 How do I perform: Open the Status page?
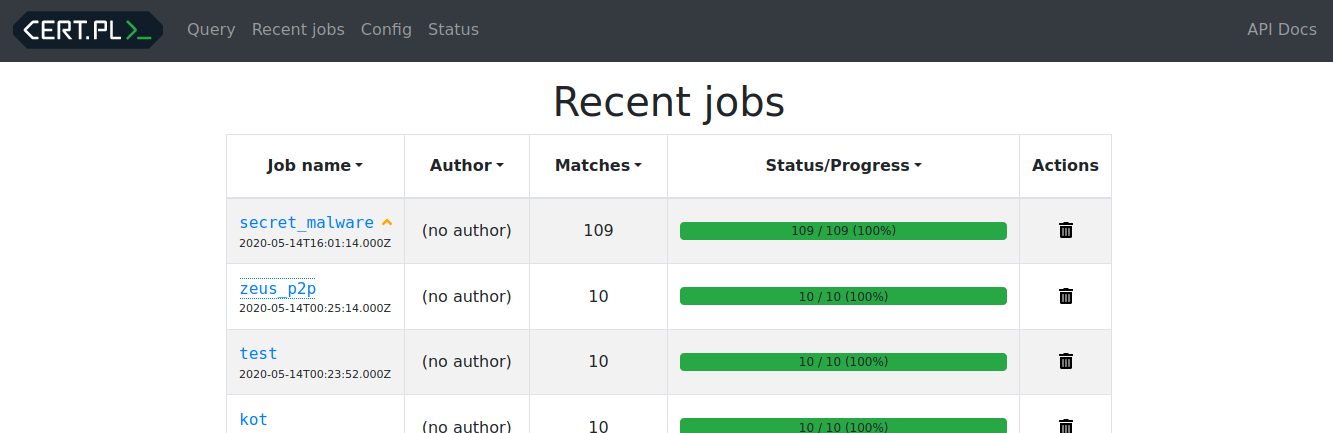click(453, 30)
